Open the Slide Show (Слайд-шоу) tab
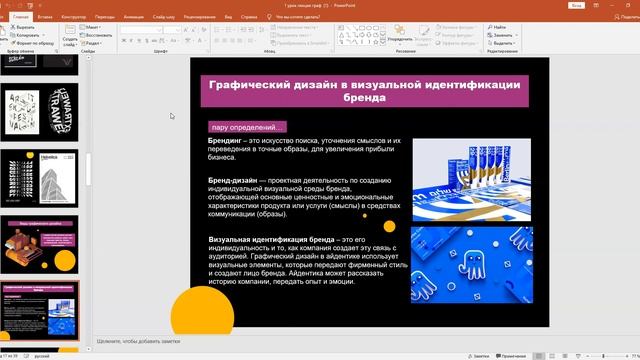Screen dimensions: 640x360 [x=164, y=17]
